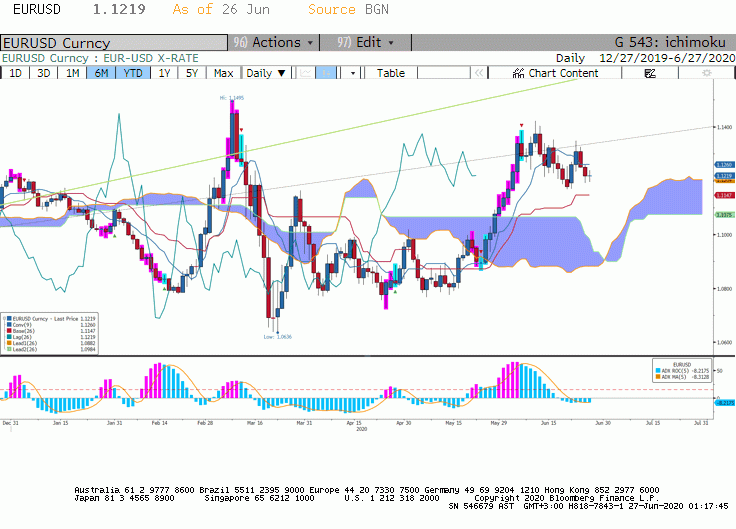Select the YTD time range button
736x529 pixels.
pos(133,73)
